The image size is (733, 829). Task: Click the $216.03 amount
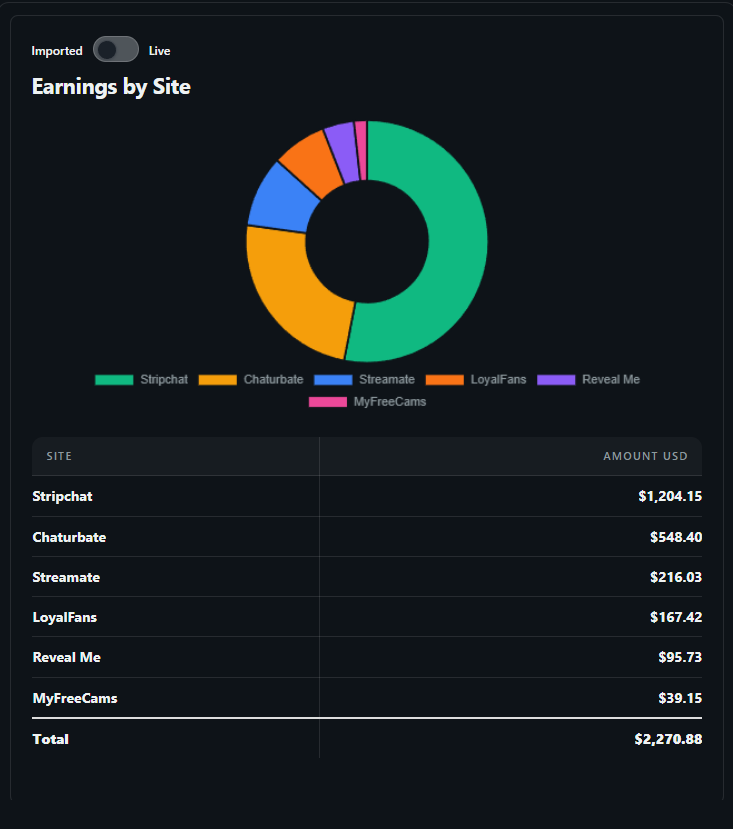pos(676,577)
